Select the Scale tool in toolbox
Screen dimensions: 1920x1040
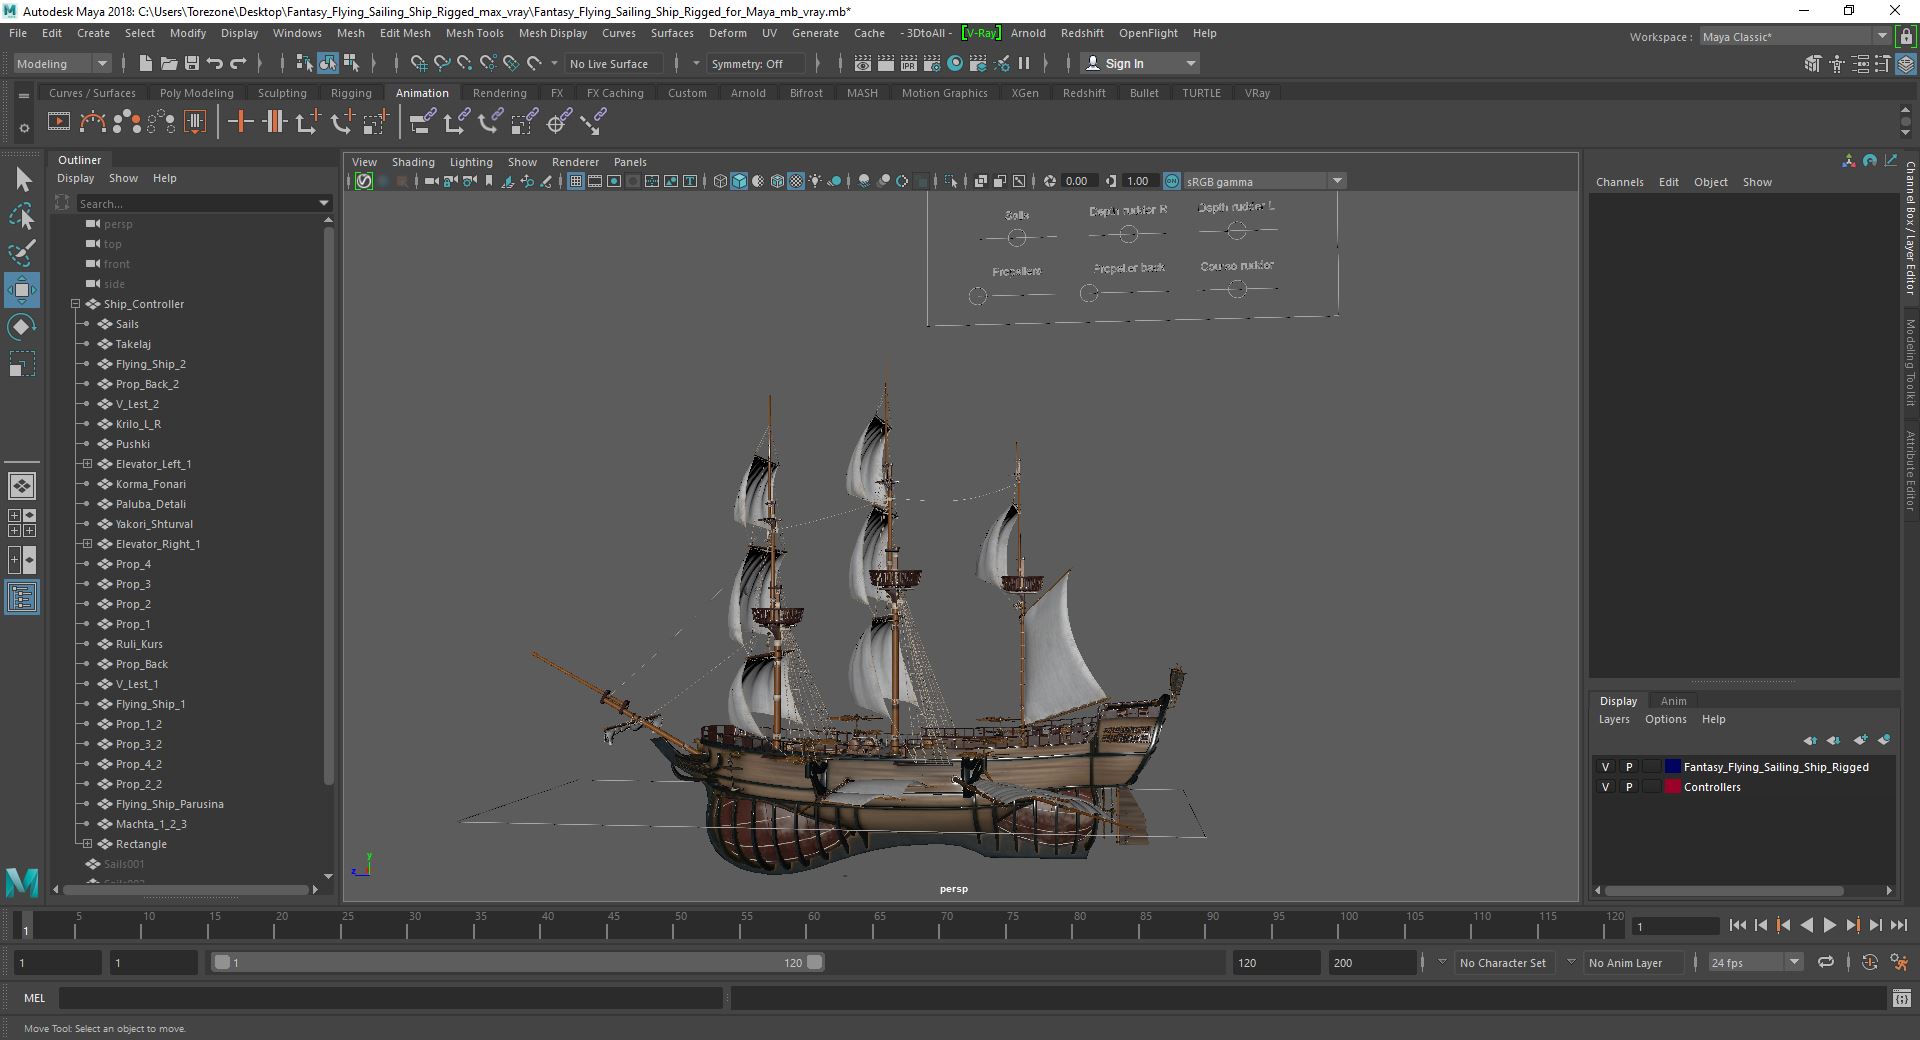click(x=22, y=364)
